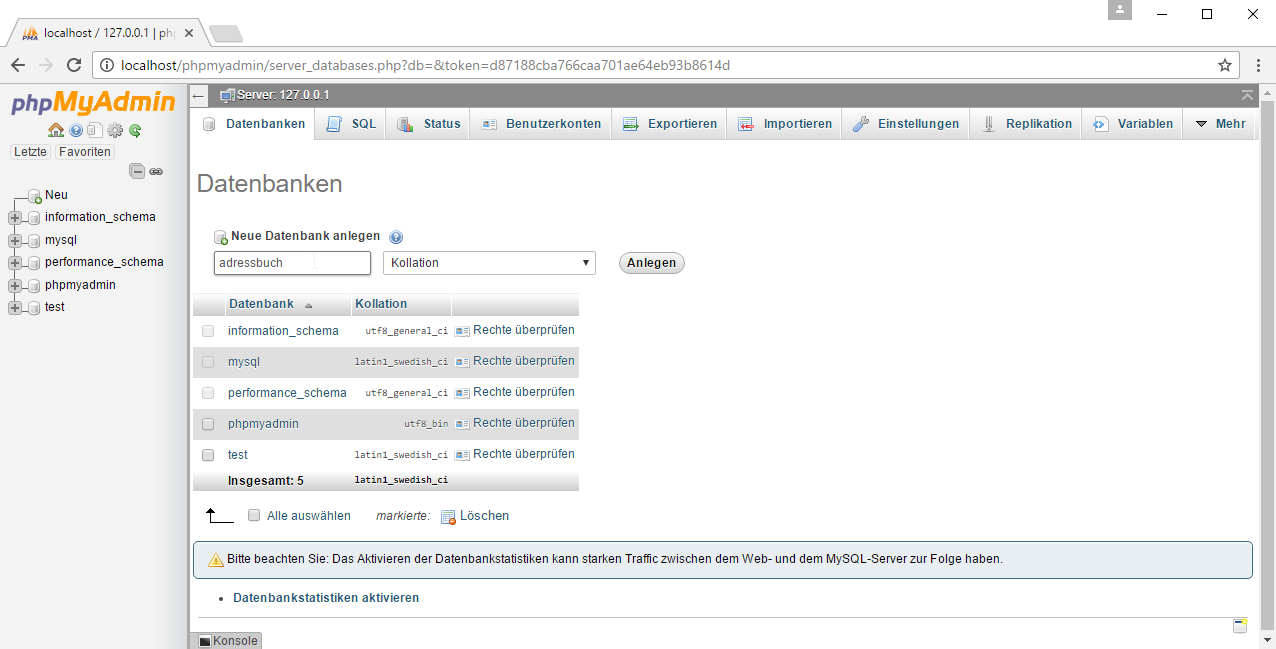
Task: Sort by the Datenbank column header
Action: 261,304
